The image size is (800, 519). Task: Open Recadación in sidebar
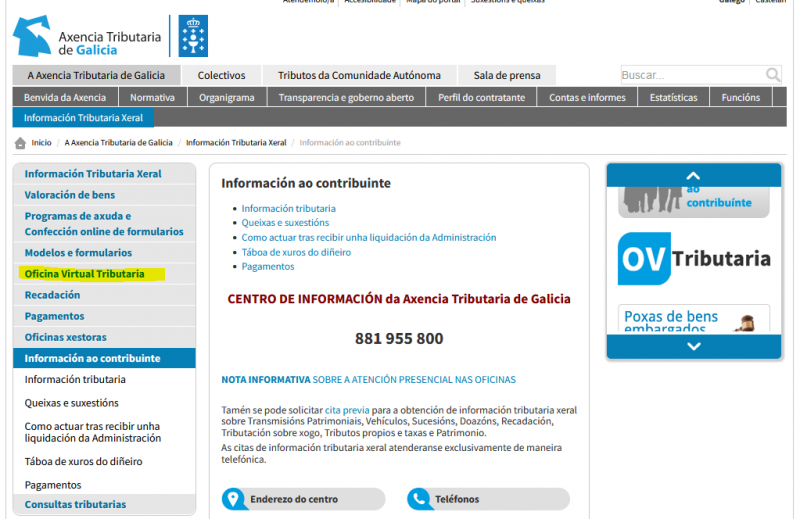click(104, 295)
